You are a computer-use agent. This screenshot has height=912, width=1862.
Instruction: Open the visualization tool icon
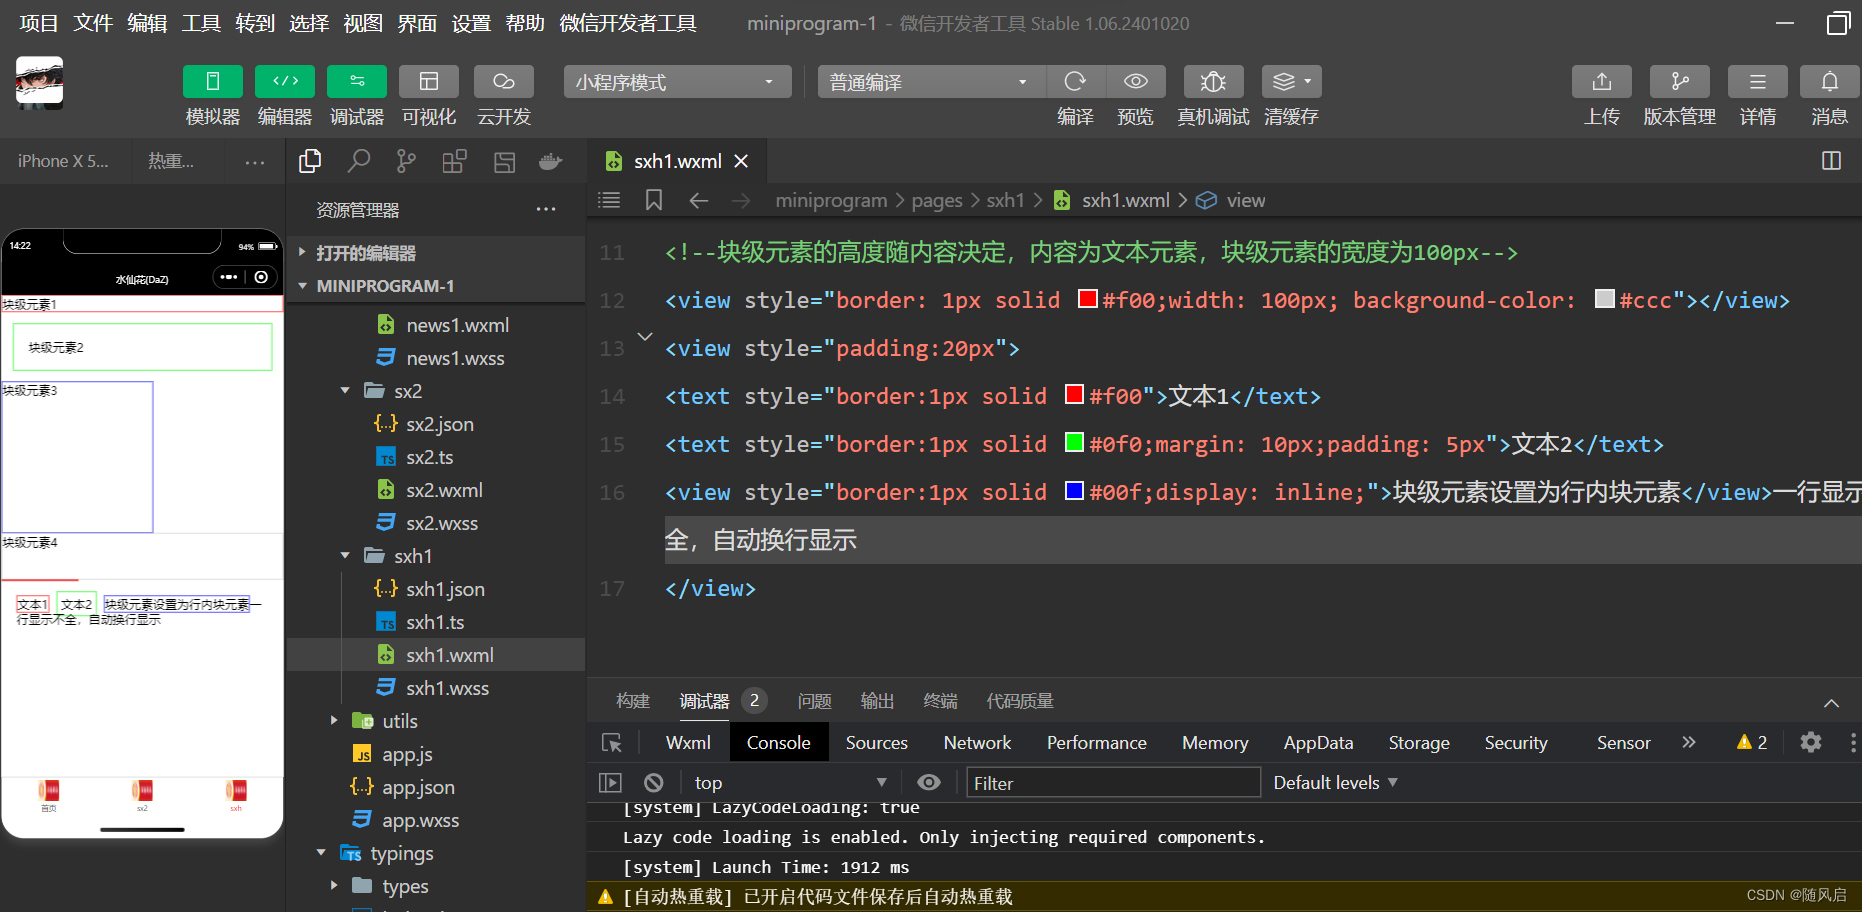click(429, 81)
